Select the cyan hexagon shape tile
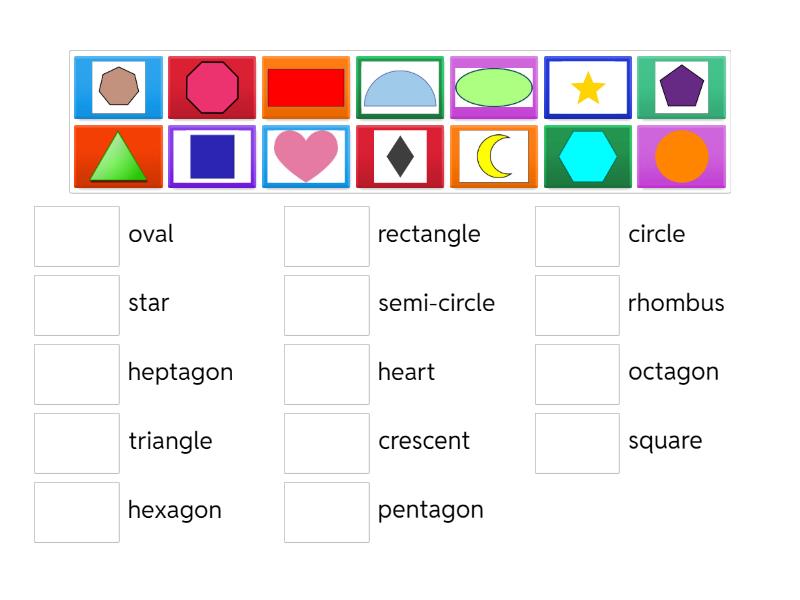This screenshot has height=600, width=800. pyautogui.click(x=588, y=157)
